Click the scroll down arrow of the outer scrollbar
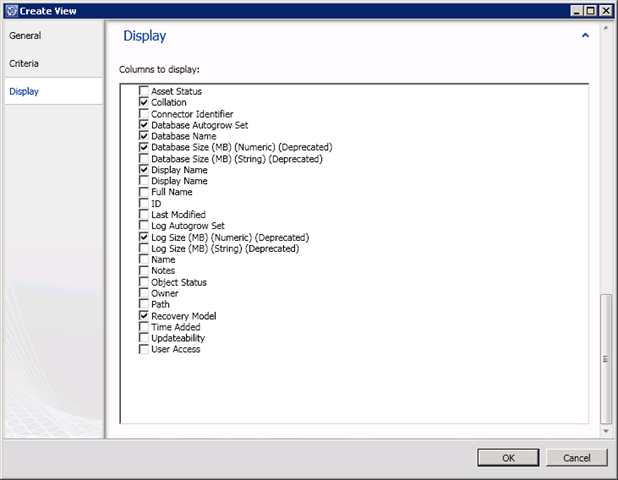 click(x=604, y=431)
